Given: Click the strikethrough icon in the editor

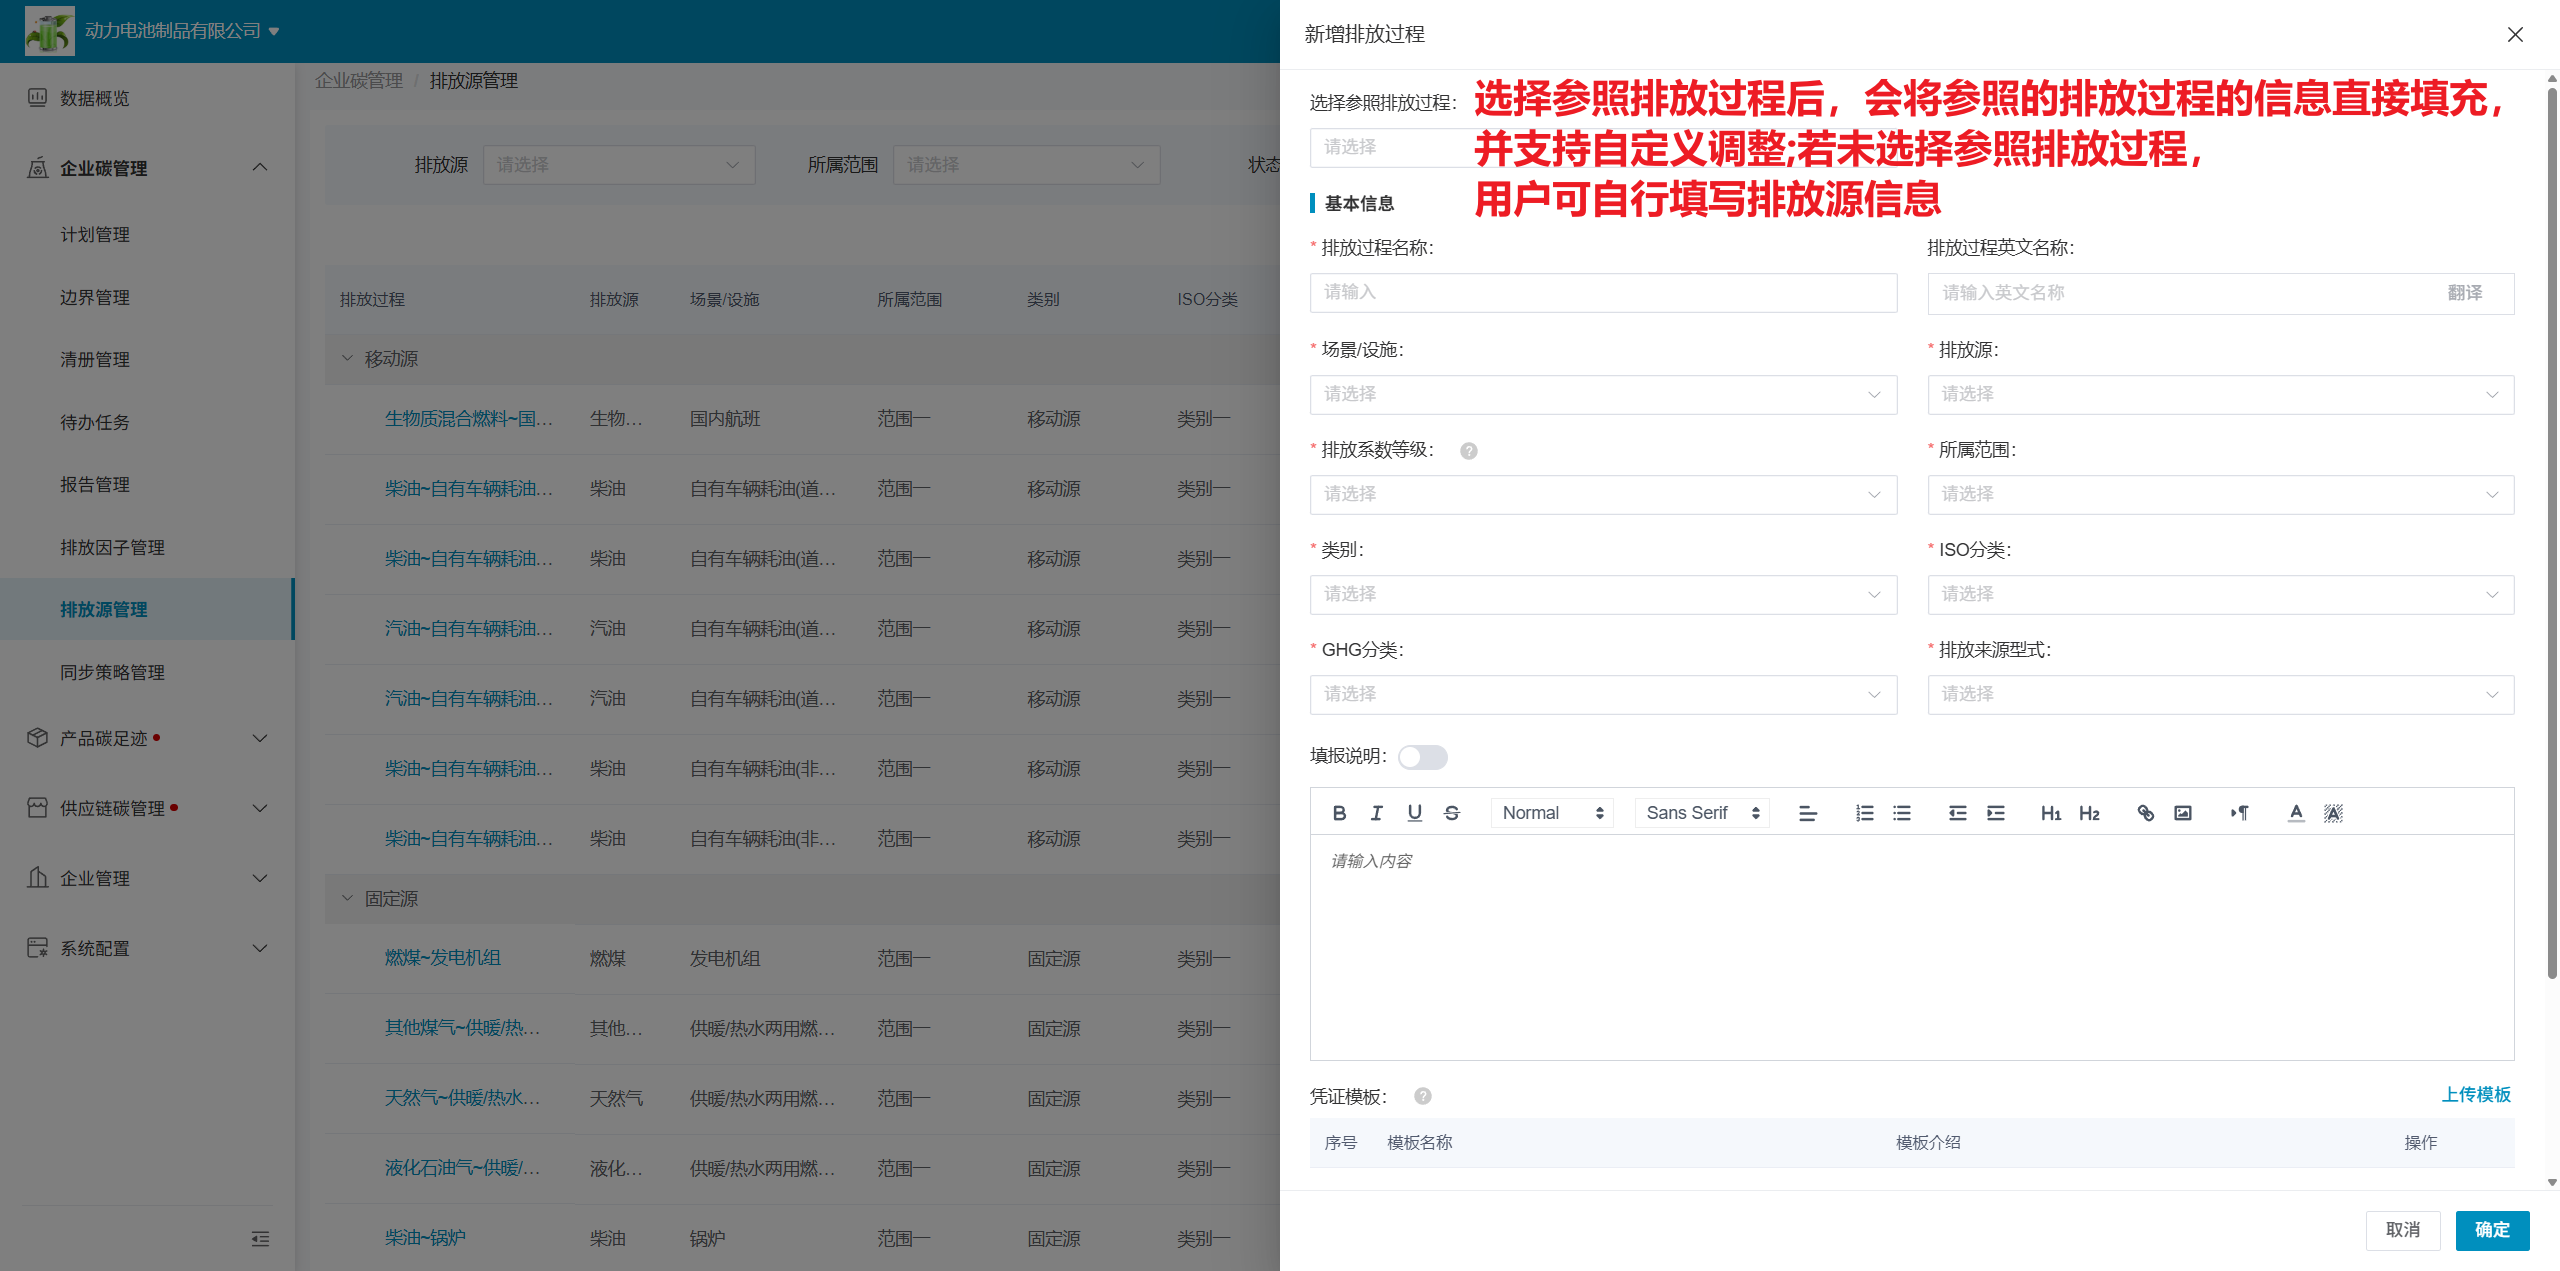Looking at the screenshot, I should click(1452, 813).
